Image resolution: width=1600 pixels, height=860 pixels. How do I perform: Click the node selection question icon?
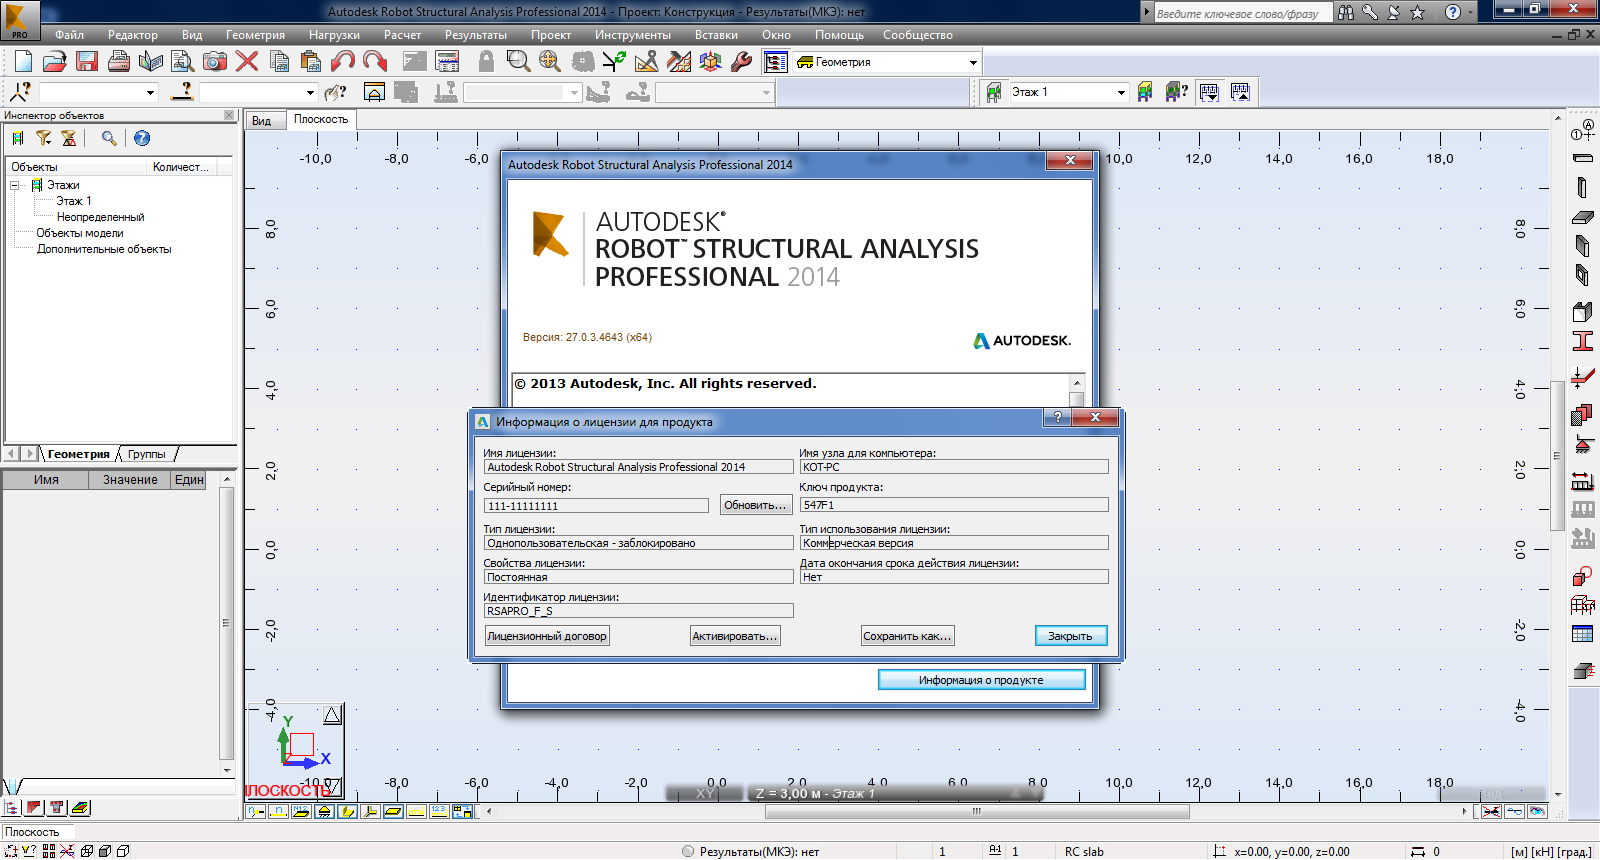click(x=20, y=92)
